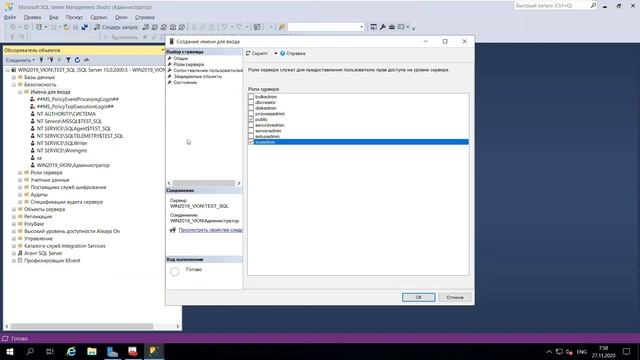Select the Сопоставление пользователей page

pyautogui.click(x=208, y=70)
